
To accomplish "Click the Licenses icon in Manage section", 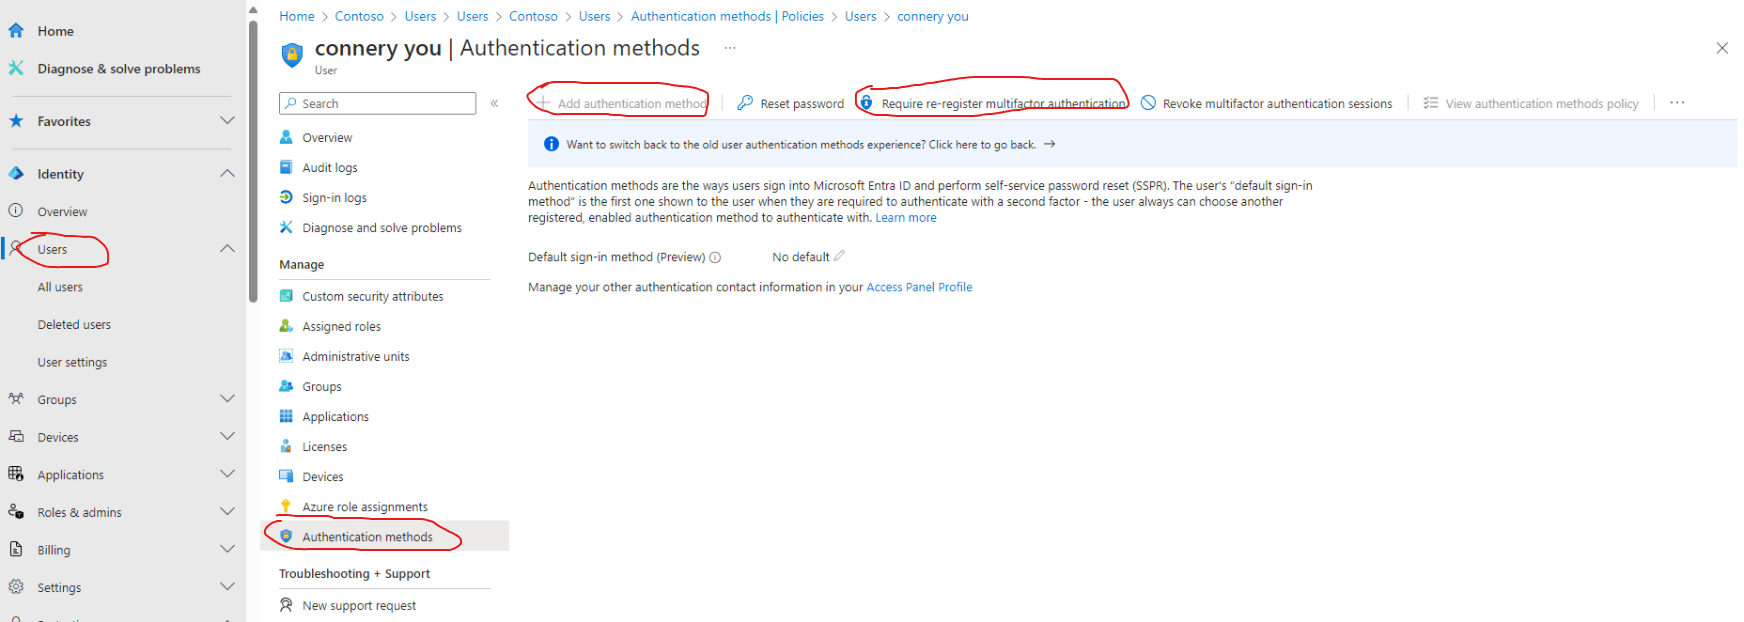I will pos(286,446).
